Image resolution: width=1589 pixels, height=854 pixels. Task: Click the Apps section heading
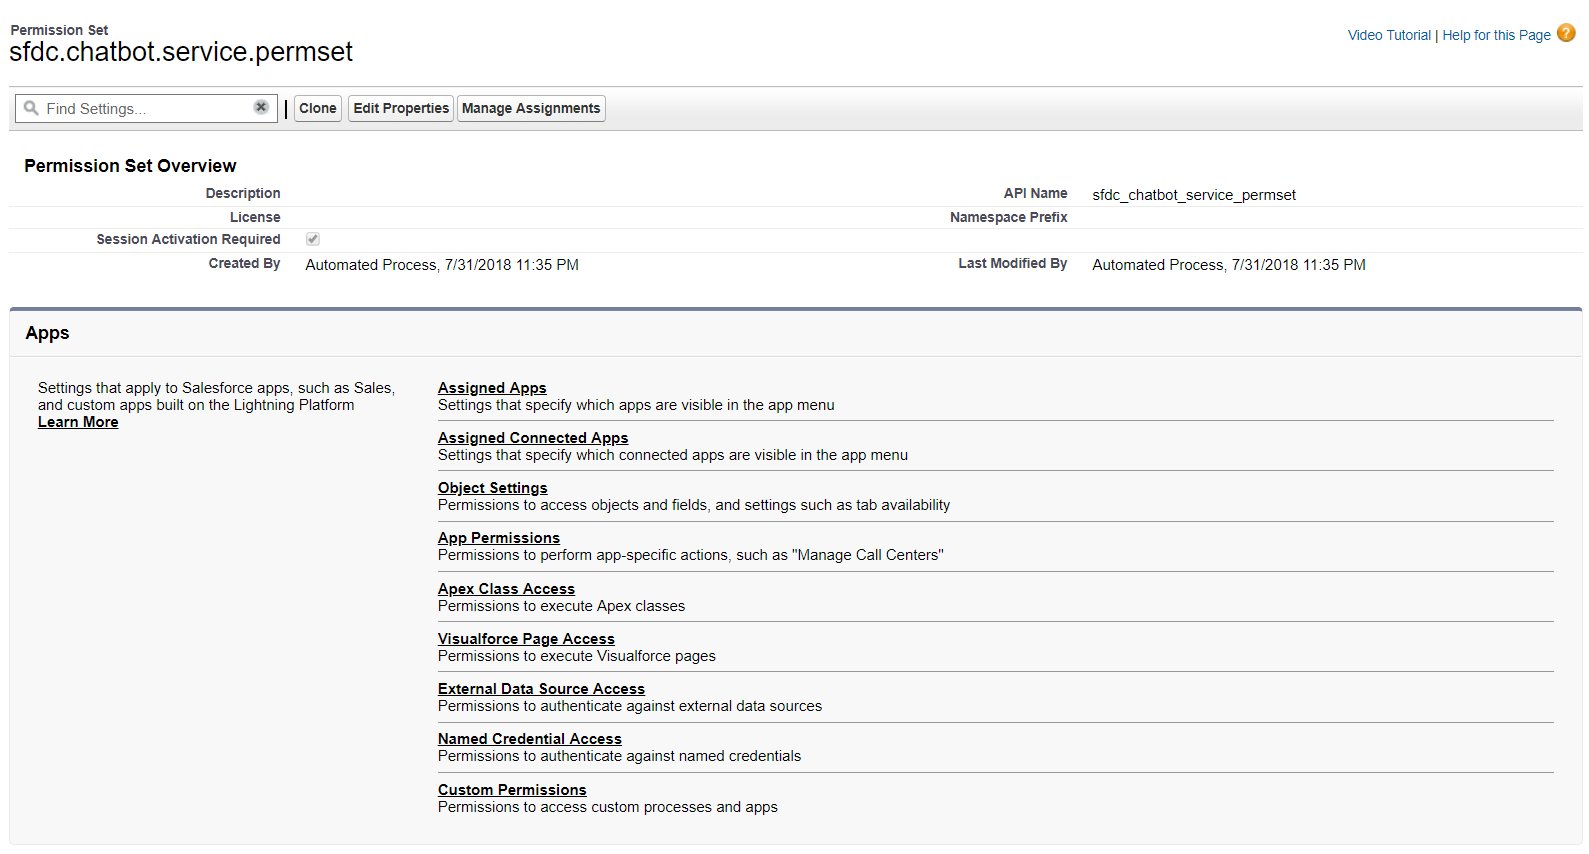[47, 333]
